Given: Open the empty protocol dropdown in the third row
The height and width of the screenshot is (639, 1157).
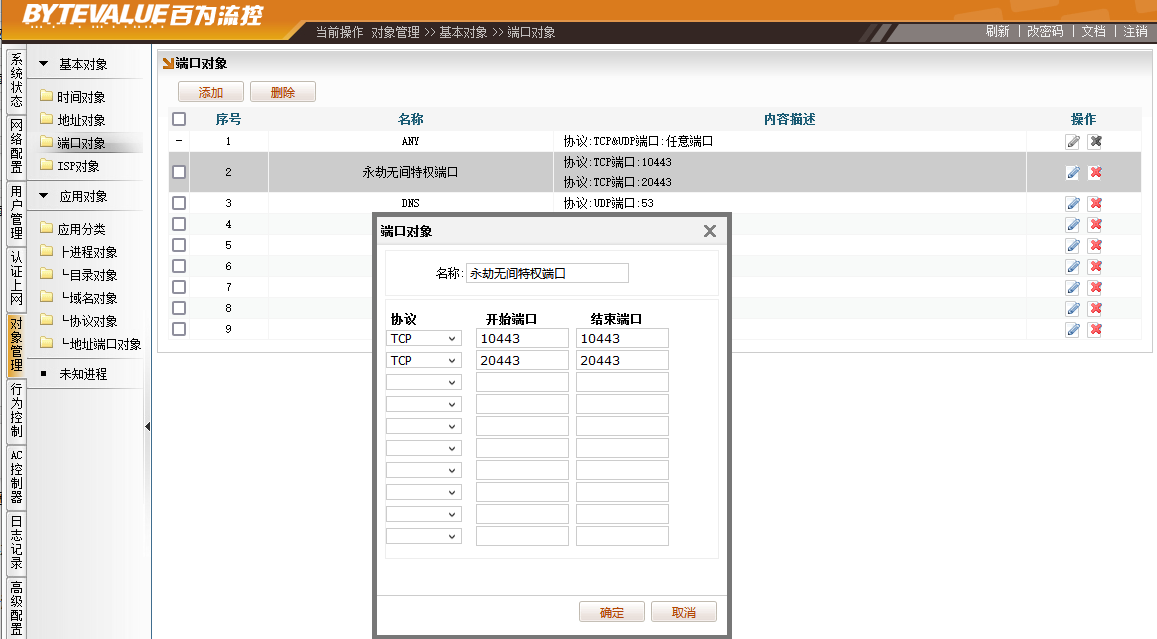Looking at the screenshot, I should pyautogui.click(x=424, y=382).
